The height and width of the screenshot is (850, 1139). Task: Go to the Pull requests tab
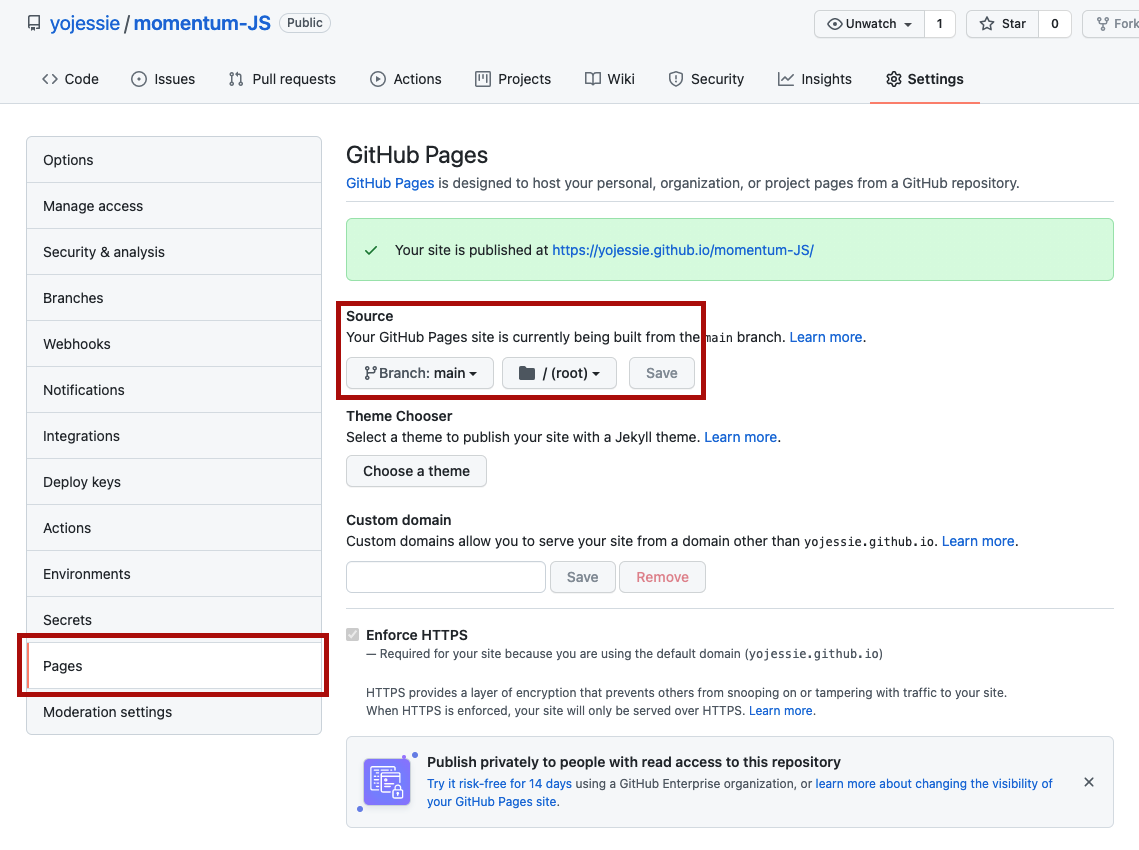pyautogui.click(x=282, y=79)
